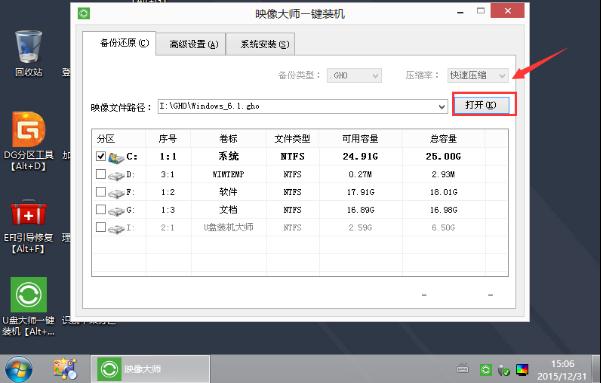Viewport: 601px width, 383px height.
Task: Switch to the 备份还原 (C) tab
Action: 119,43
